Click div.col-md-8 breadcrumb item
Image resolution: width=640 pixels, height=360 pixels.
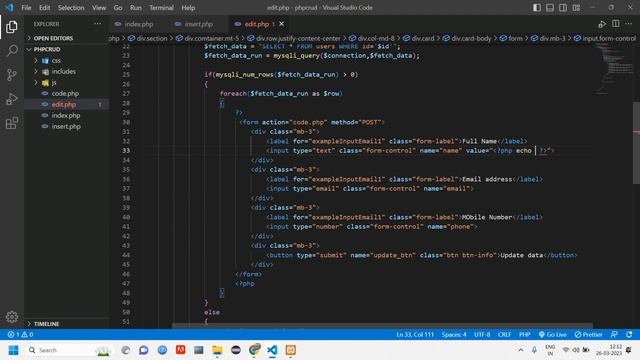(x=372, y=38)
